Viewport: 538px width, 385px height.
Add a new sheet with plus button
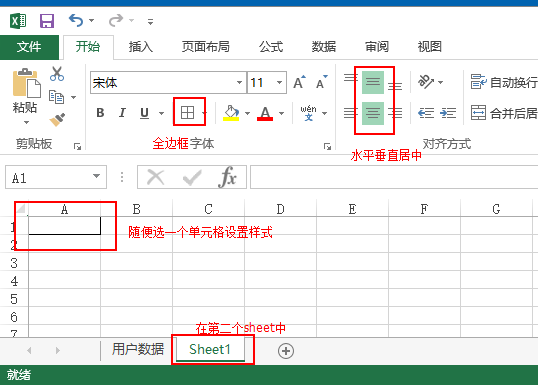coord(286,351)
